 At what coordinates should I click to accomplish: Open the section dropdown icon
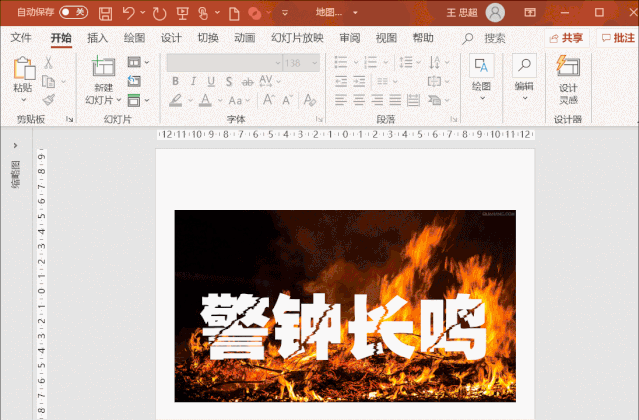[x=138, y=100]
